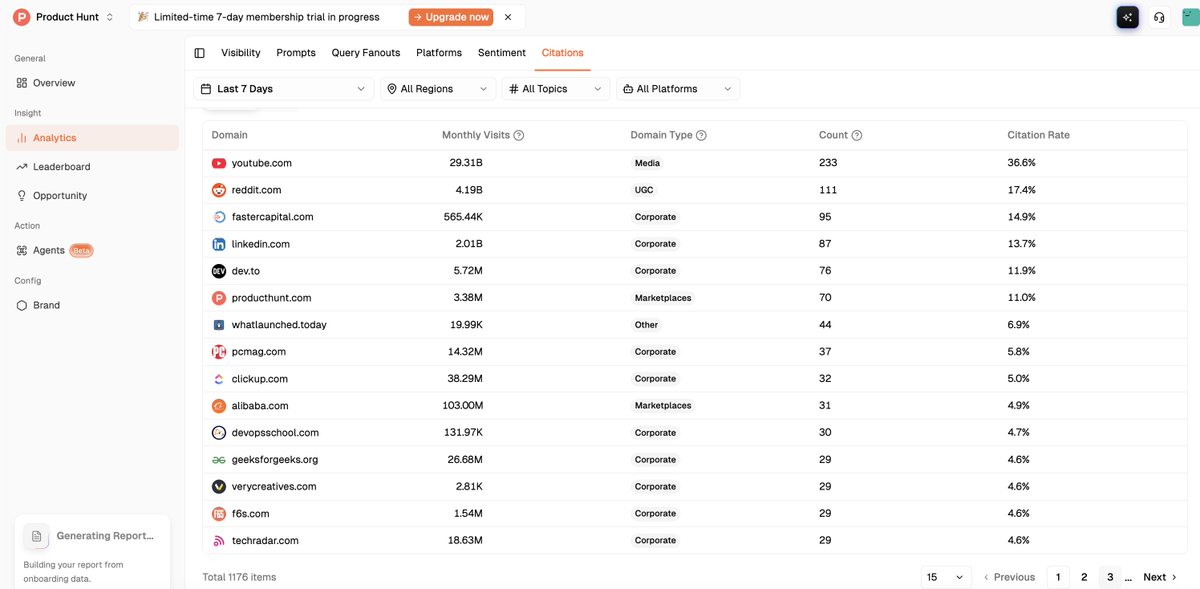Go to Overview in the sidebar

[x=92, y=83]
